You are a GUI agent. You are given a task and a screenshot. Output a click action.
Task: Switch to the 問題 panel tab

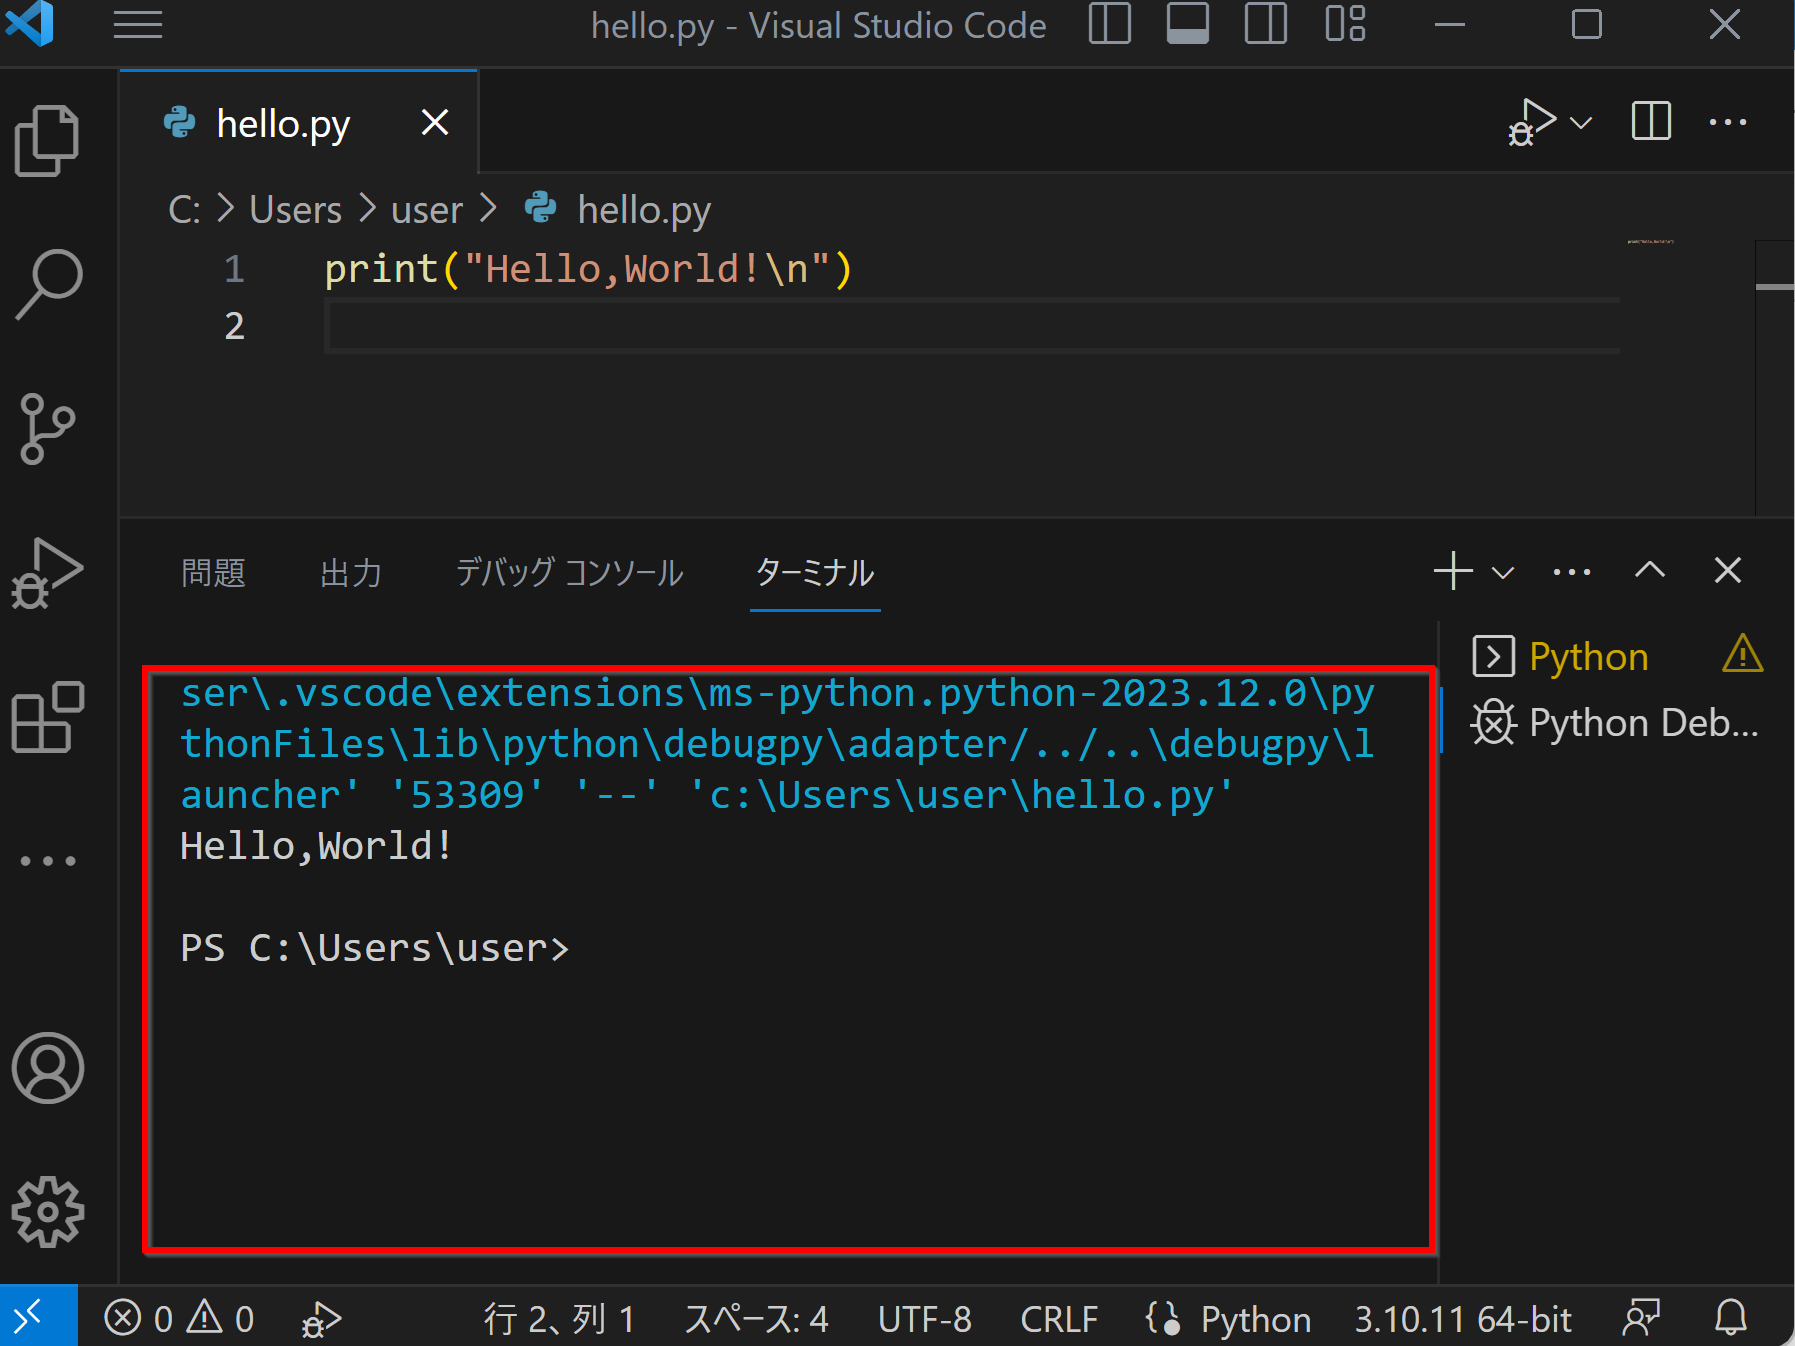tap(213, 573)
